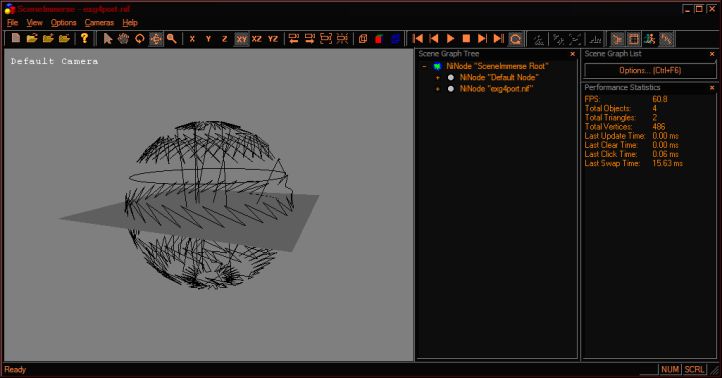Choose the orbit rotate tool
Viewport: 722px width, 378px height.
140,39
